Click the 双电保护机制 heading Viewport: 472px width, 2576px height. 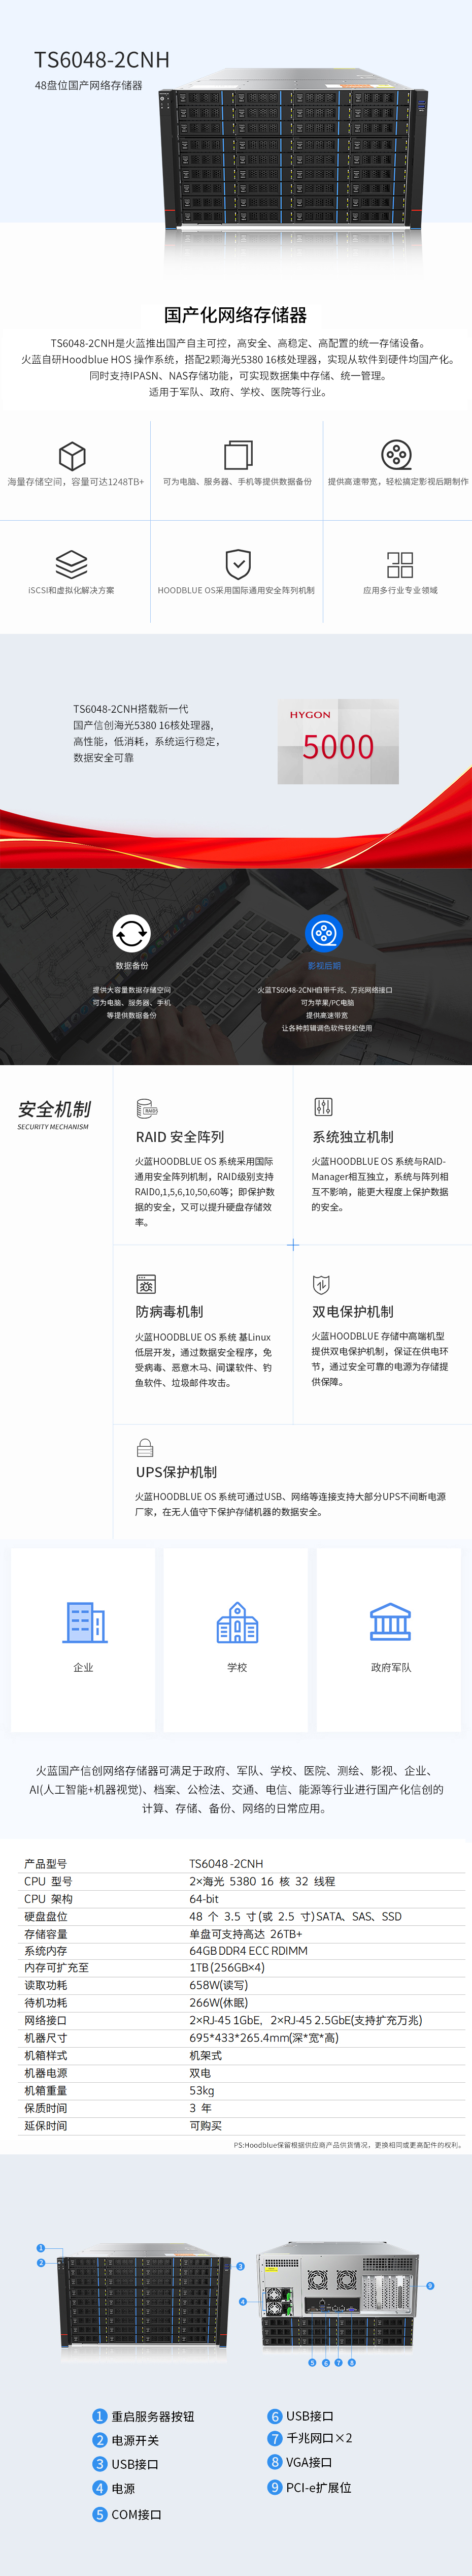pyautogui.click(x=353, y=1312)
